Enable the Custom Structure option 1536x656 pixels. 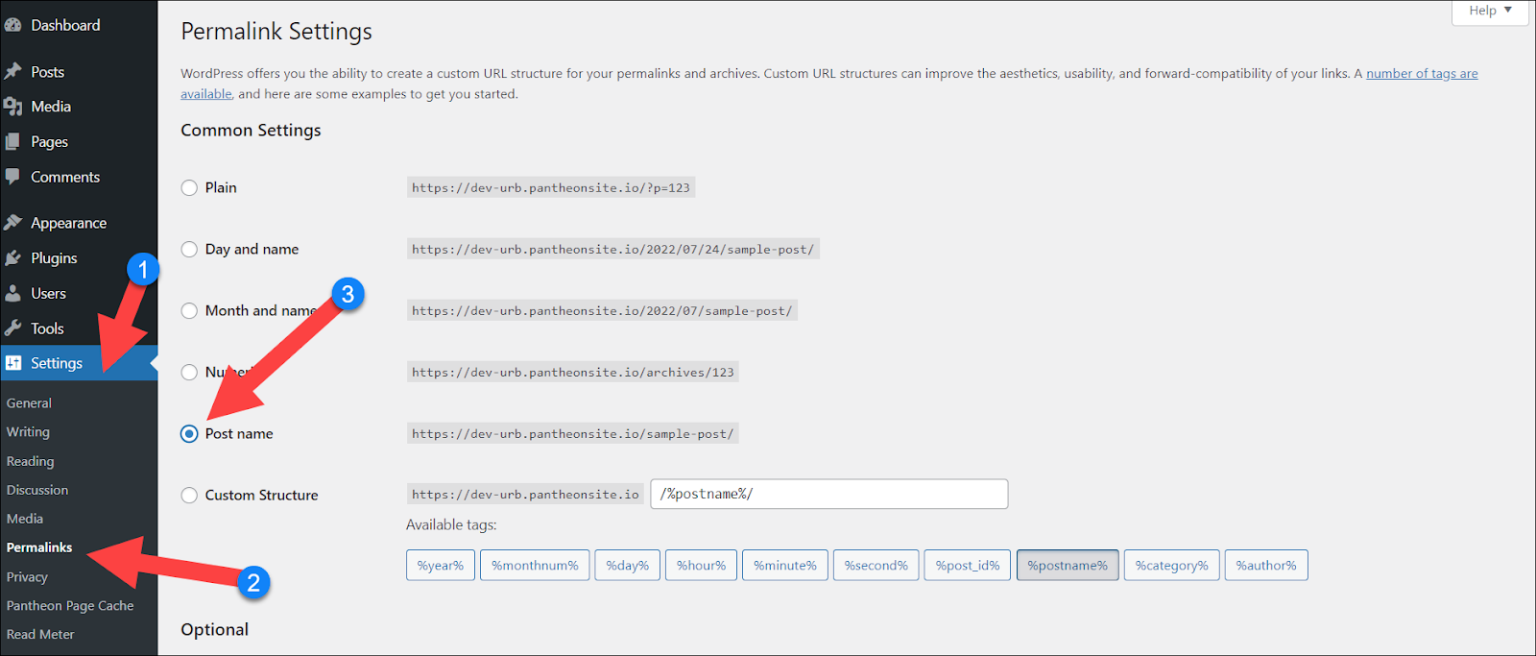tap(189, 494)
